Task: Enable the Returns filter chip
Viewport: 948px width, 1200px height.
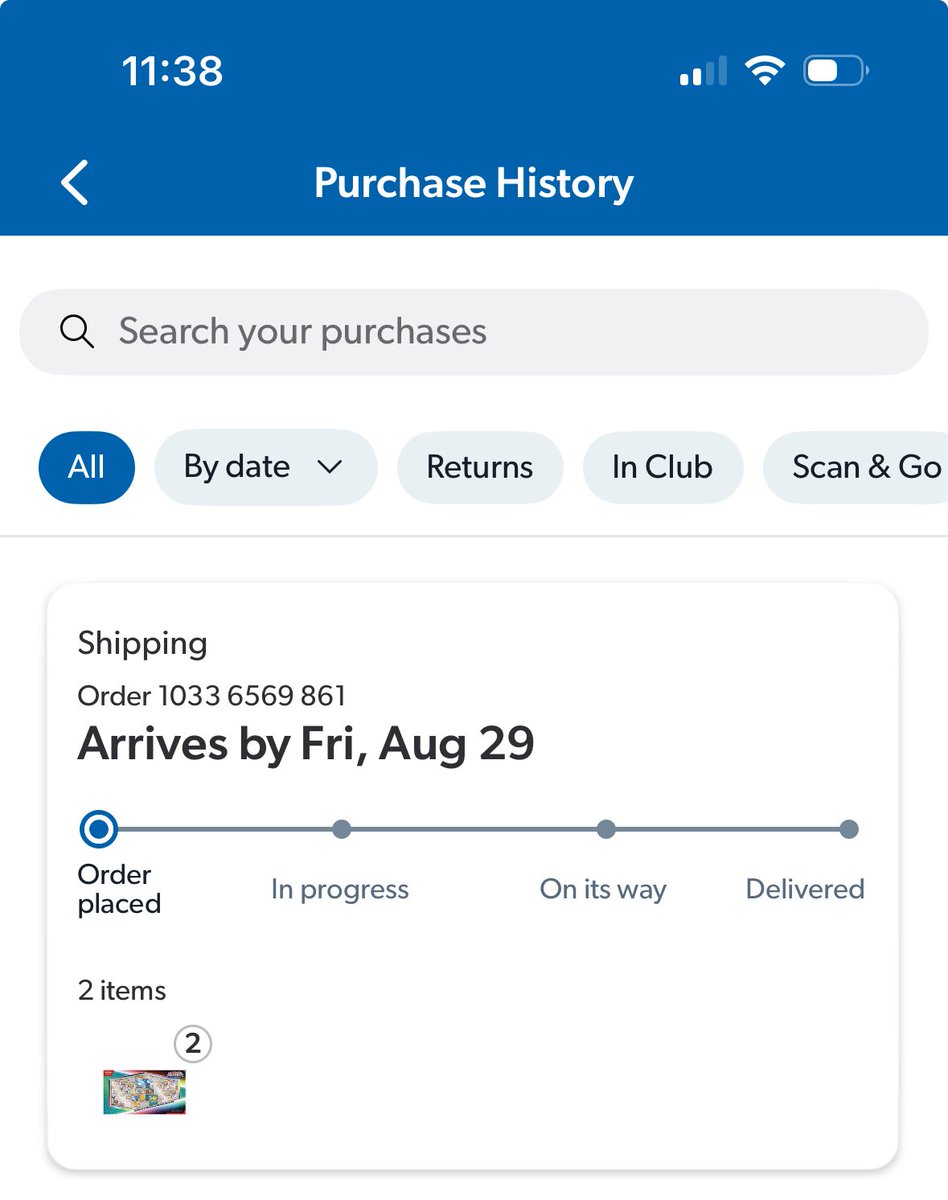Action: coord(480,467)
